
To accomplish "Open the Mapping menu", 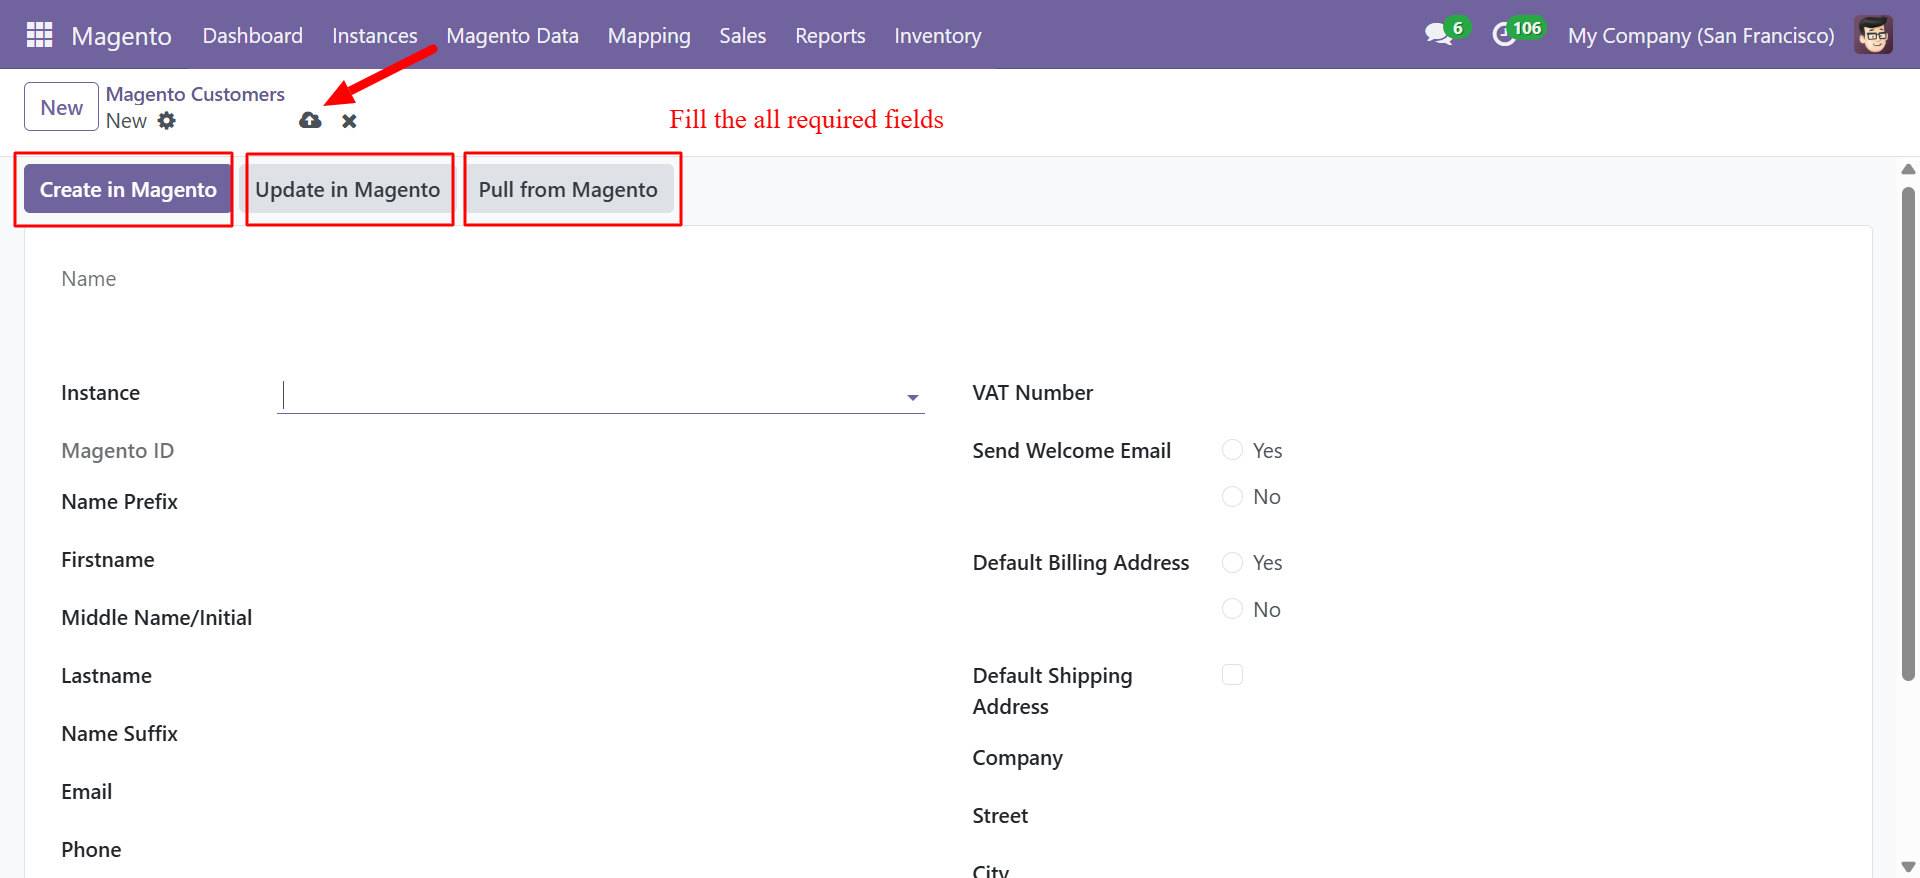I will pos(649,36).
